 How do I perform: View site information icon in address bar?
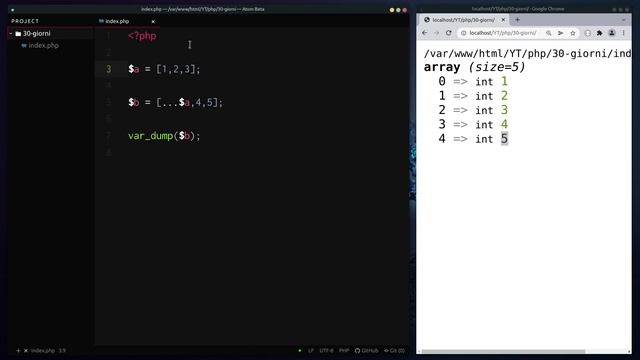click(x=463, y=33)
